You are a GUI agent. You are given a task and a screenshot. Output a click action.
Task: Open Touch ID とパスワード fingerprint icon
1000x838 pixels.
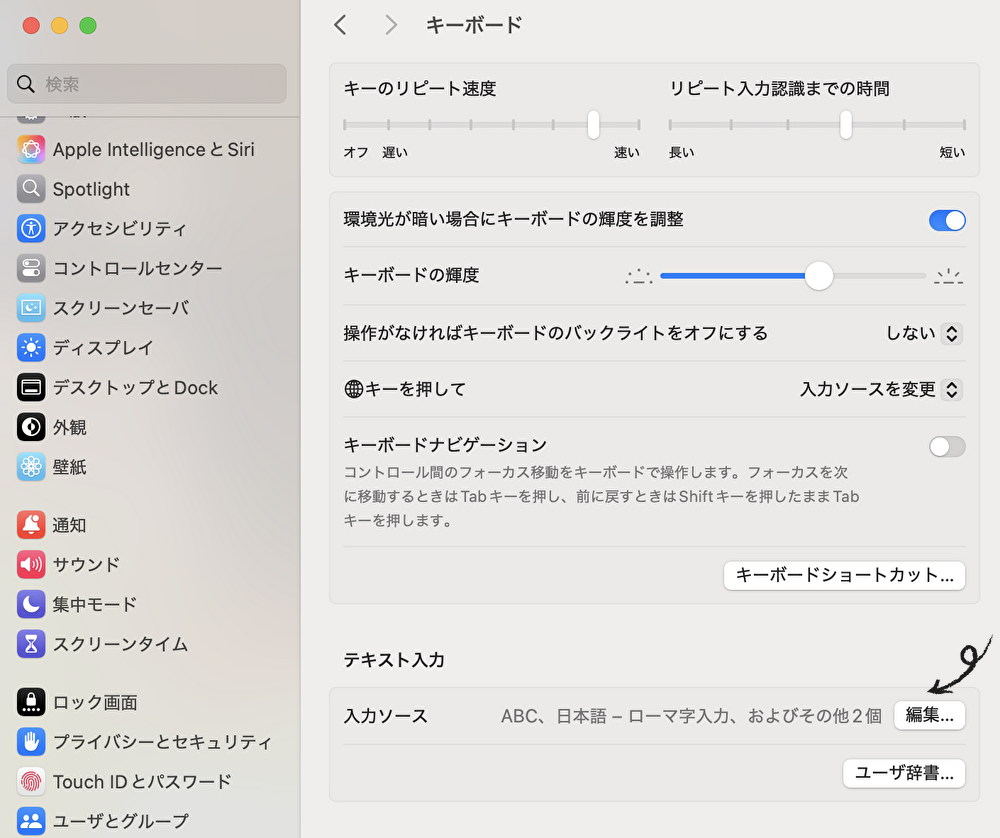(31, 781)
